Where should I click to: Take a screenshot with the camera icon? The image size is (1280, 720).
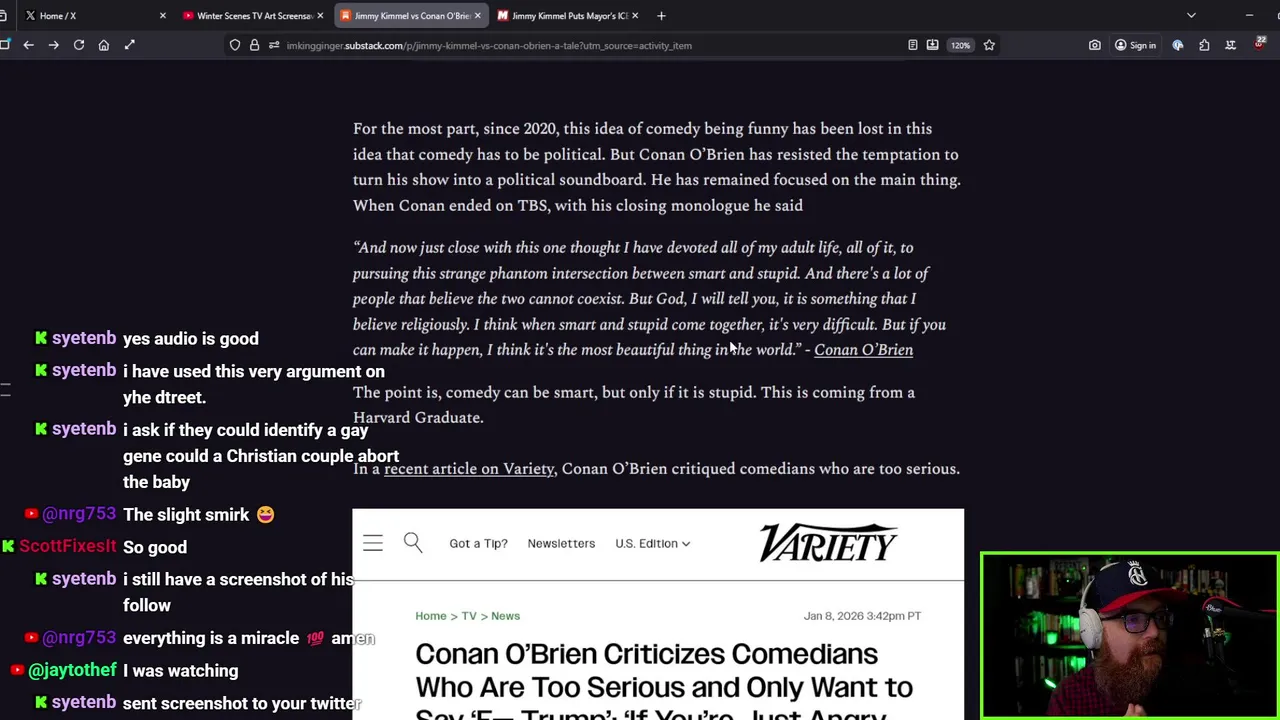(1095, 45)
